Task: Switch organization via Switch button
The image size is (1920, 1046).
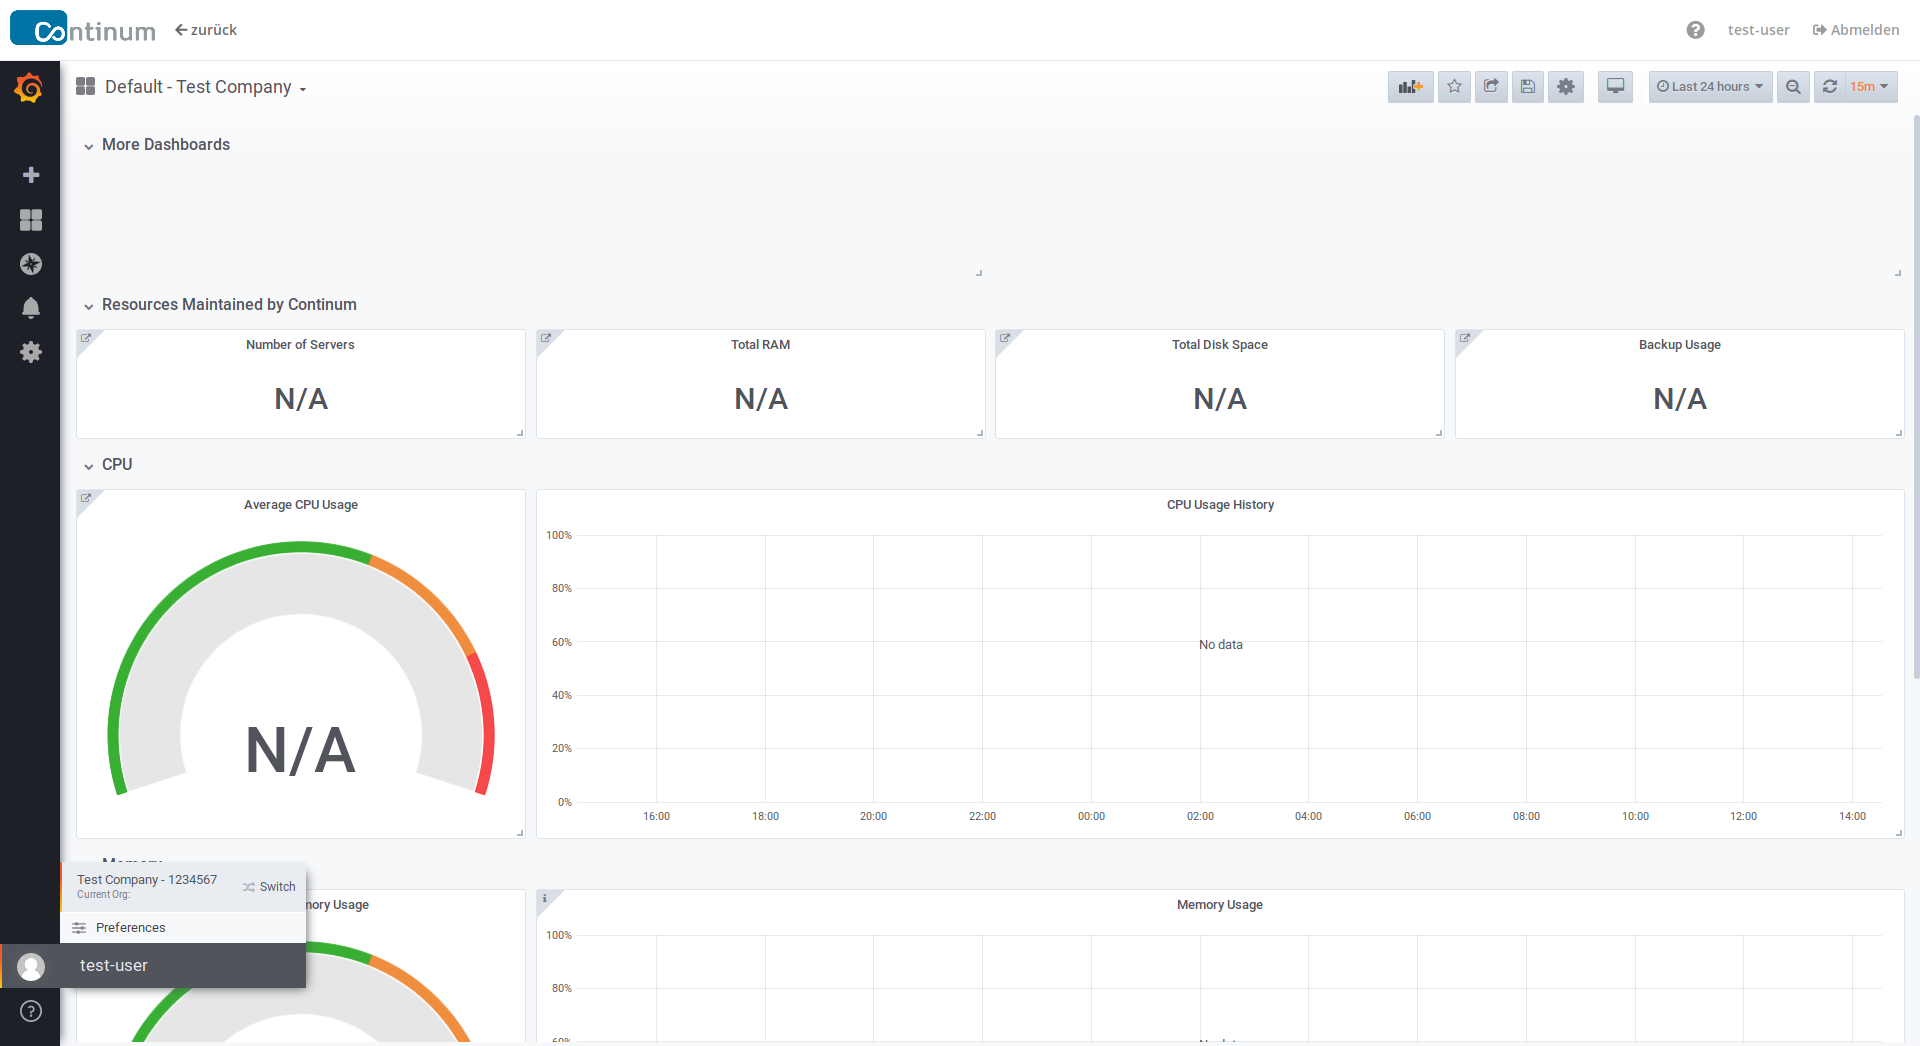Action: (269, 887)
